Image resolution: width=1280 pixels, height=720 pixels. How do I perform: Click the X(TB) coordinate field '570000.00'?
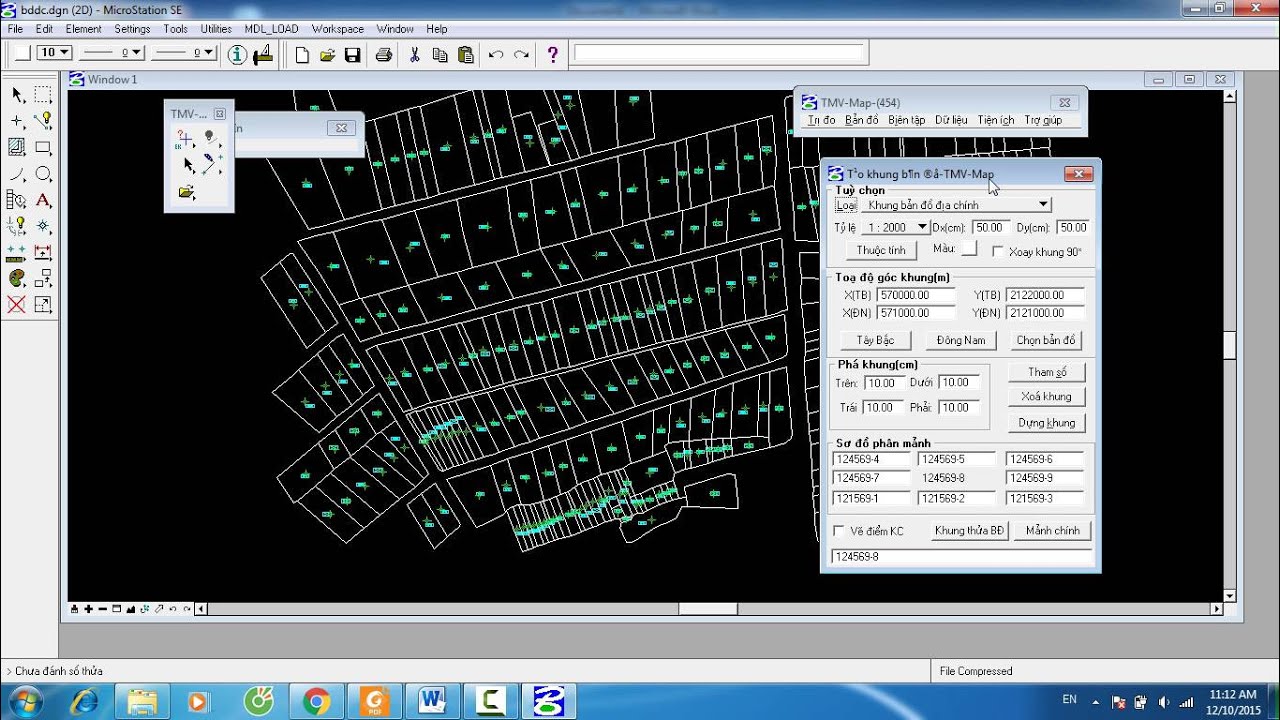(x=915, y=296)
